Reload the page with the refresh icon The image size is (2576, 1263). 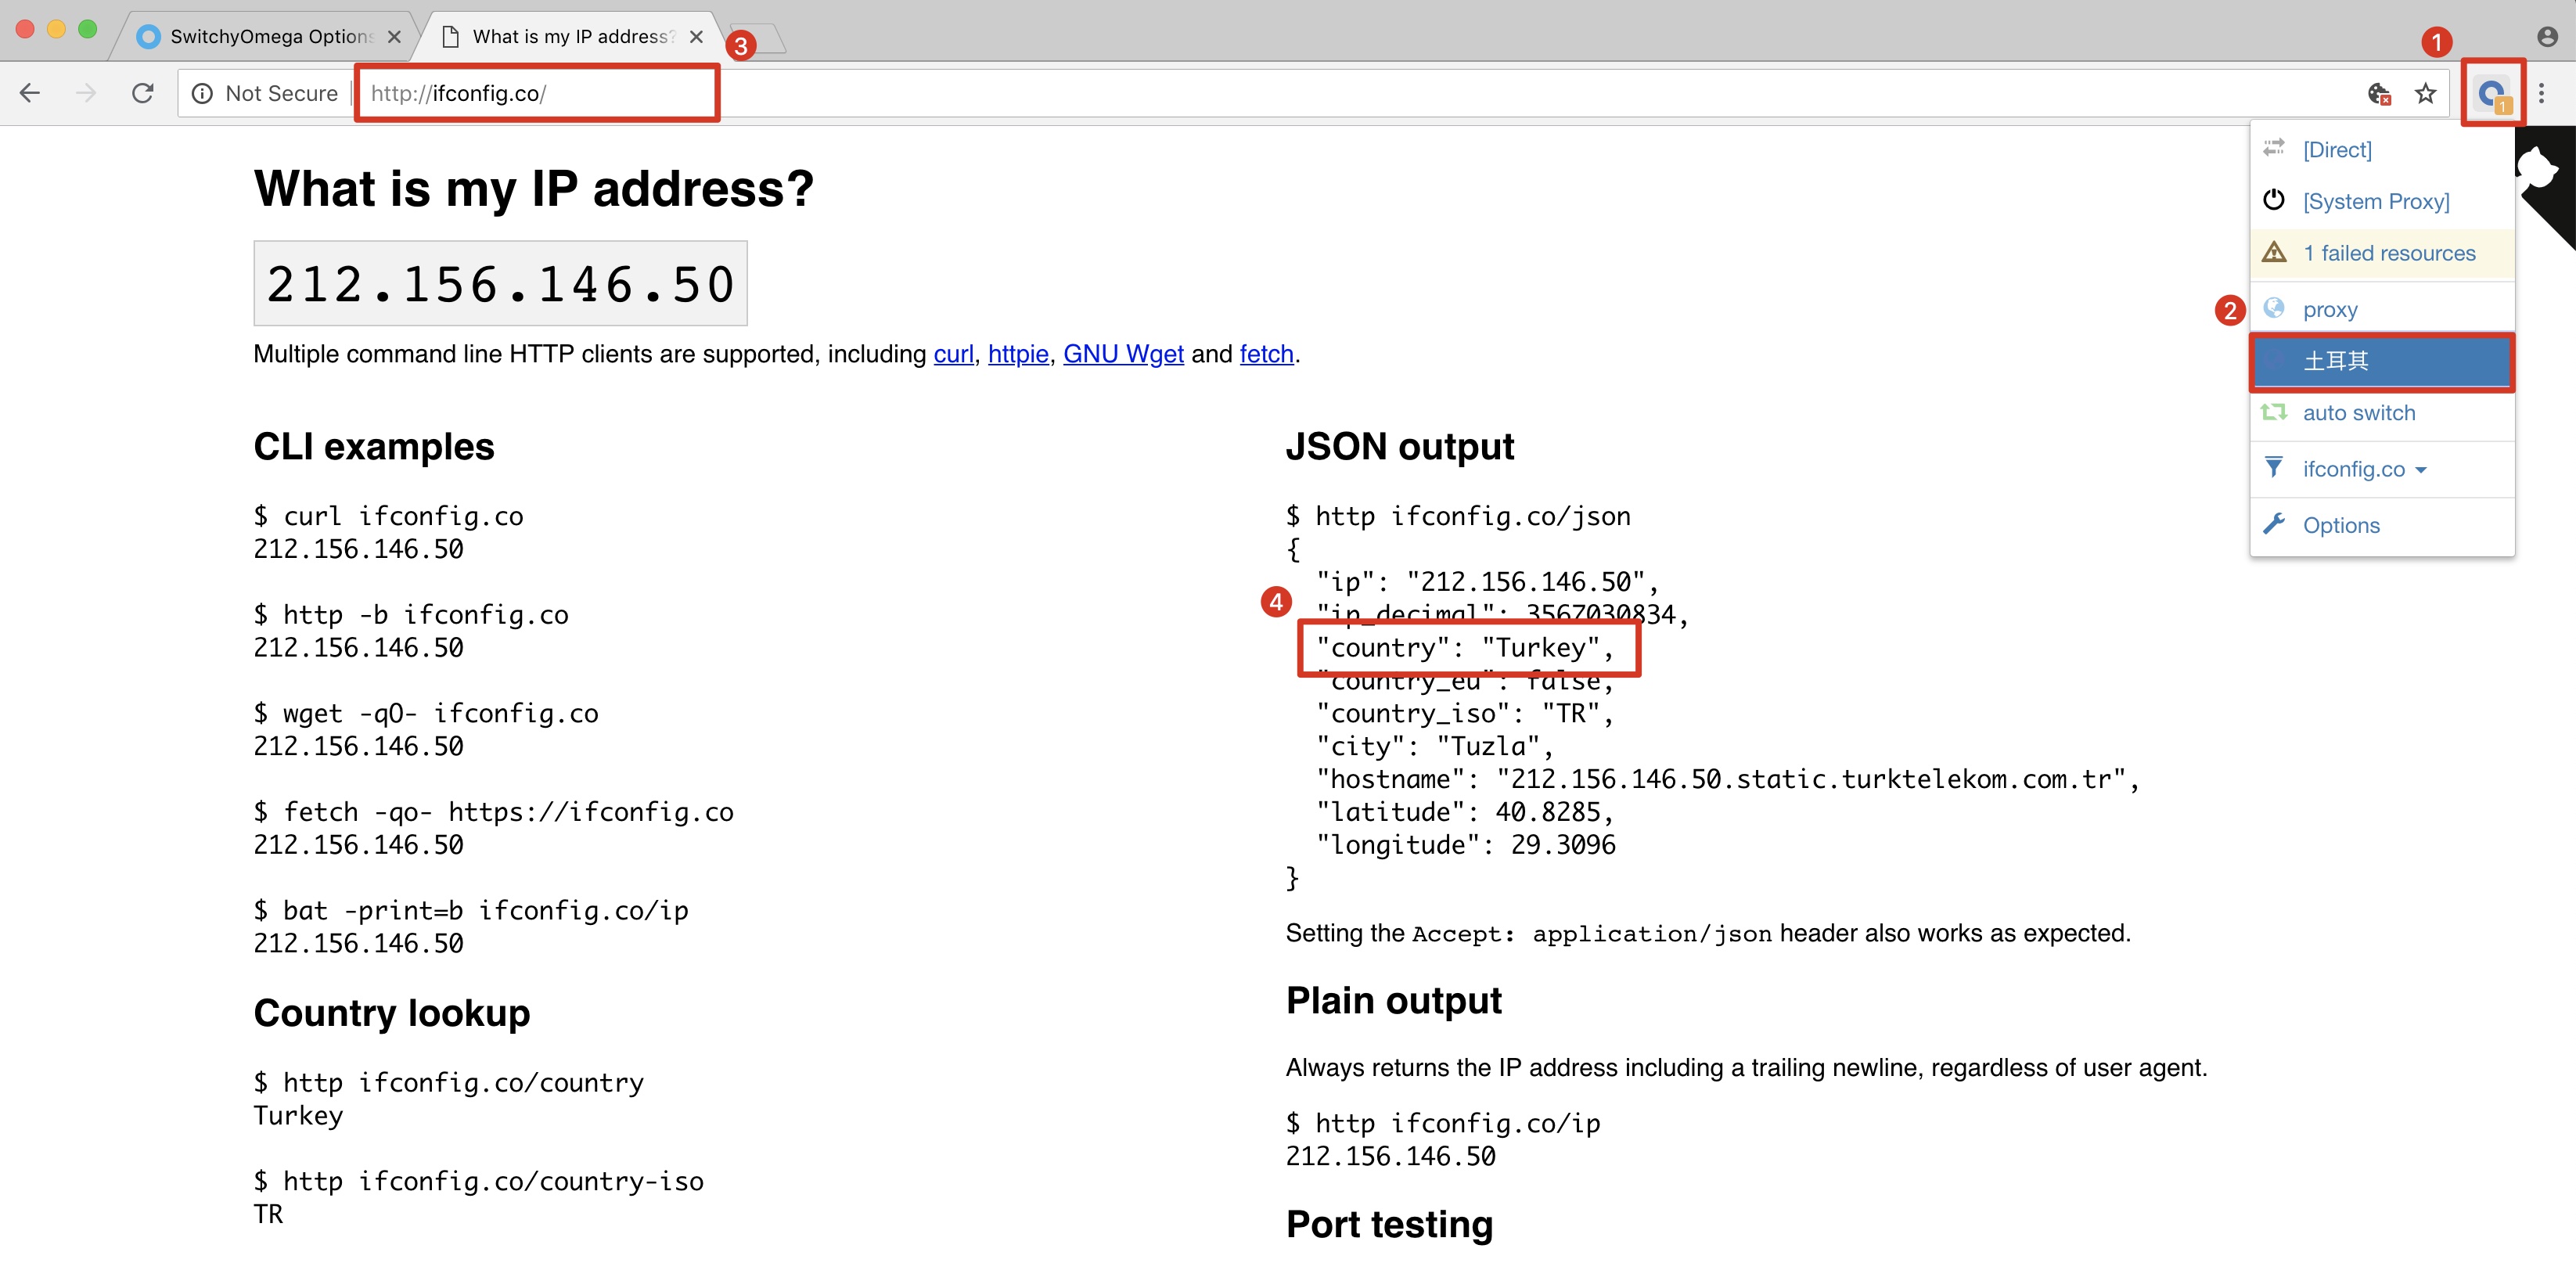coord(143,93)
